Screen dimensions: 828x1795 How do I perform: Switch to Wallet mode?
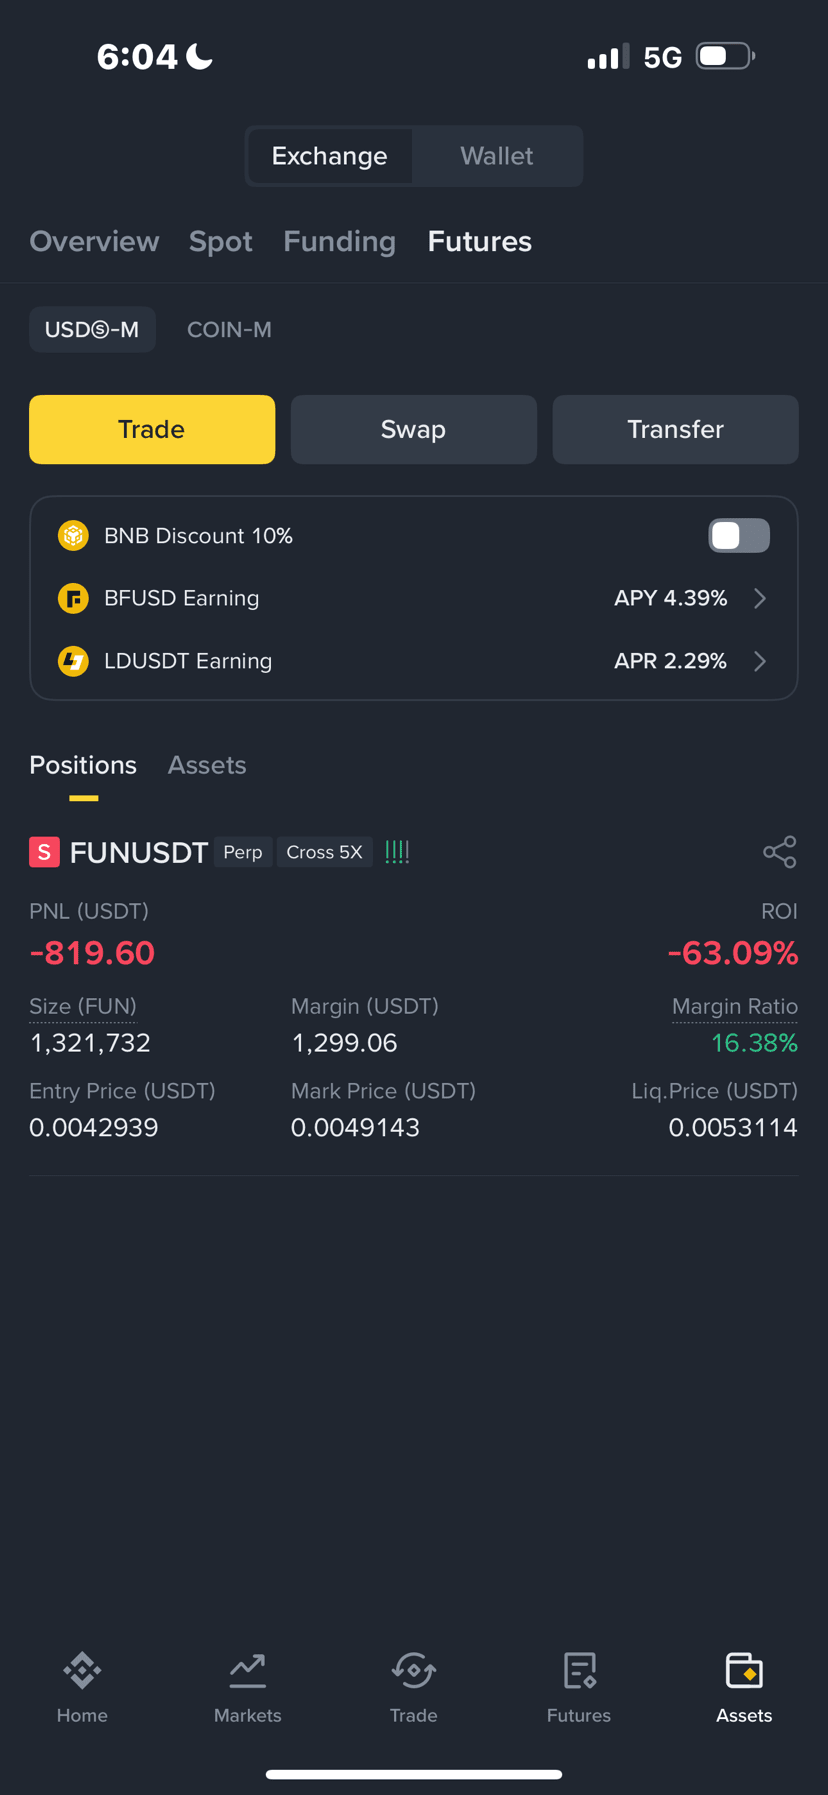(x=496, y=156)
